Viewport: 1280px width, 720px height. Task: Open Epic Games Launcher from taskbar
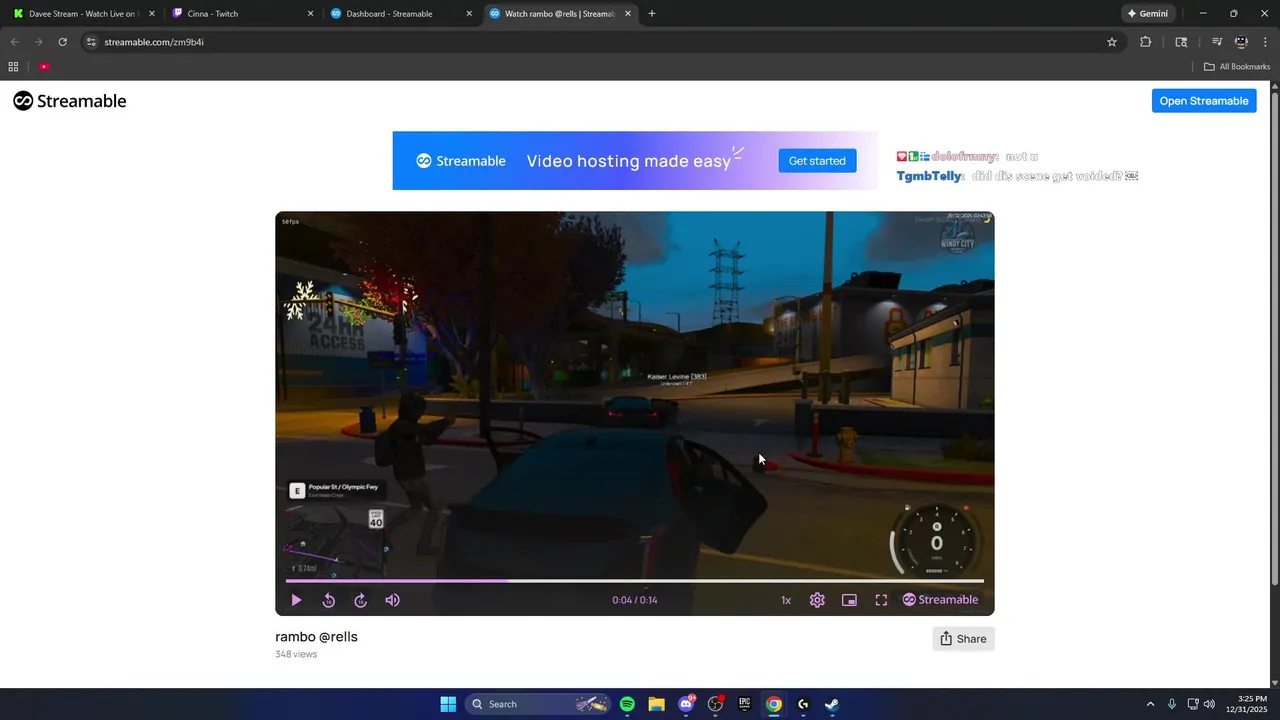point(744,704)
